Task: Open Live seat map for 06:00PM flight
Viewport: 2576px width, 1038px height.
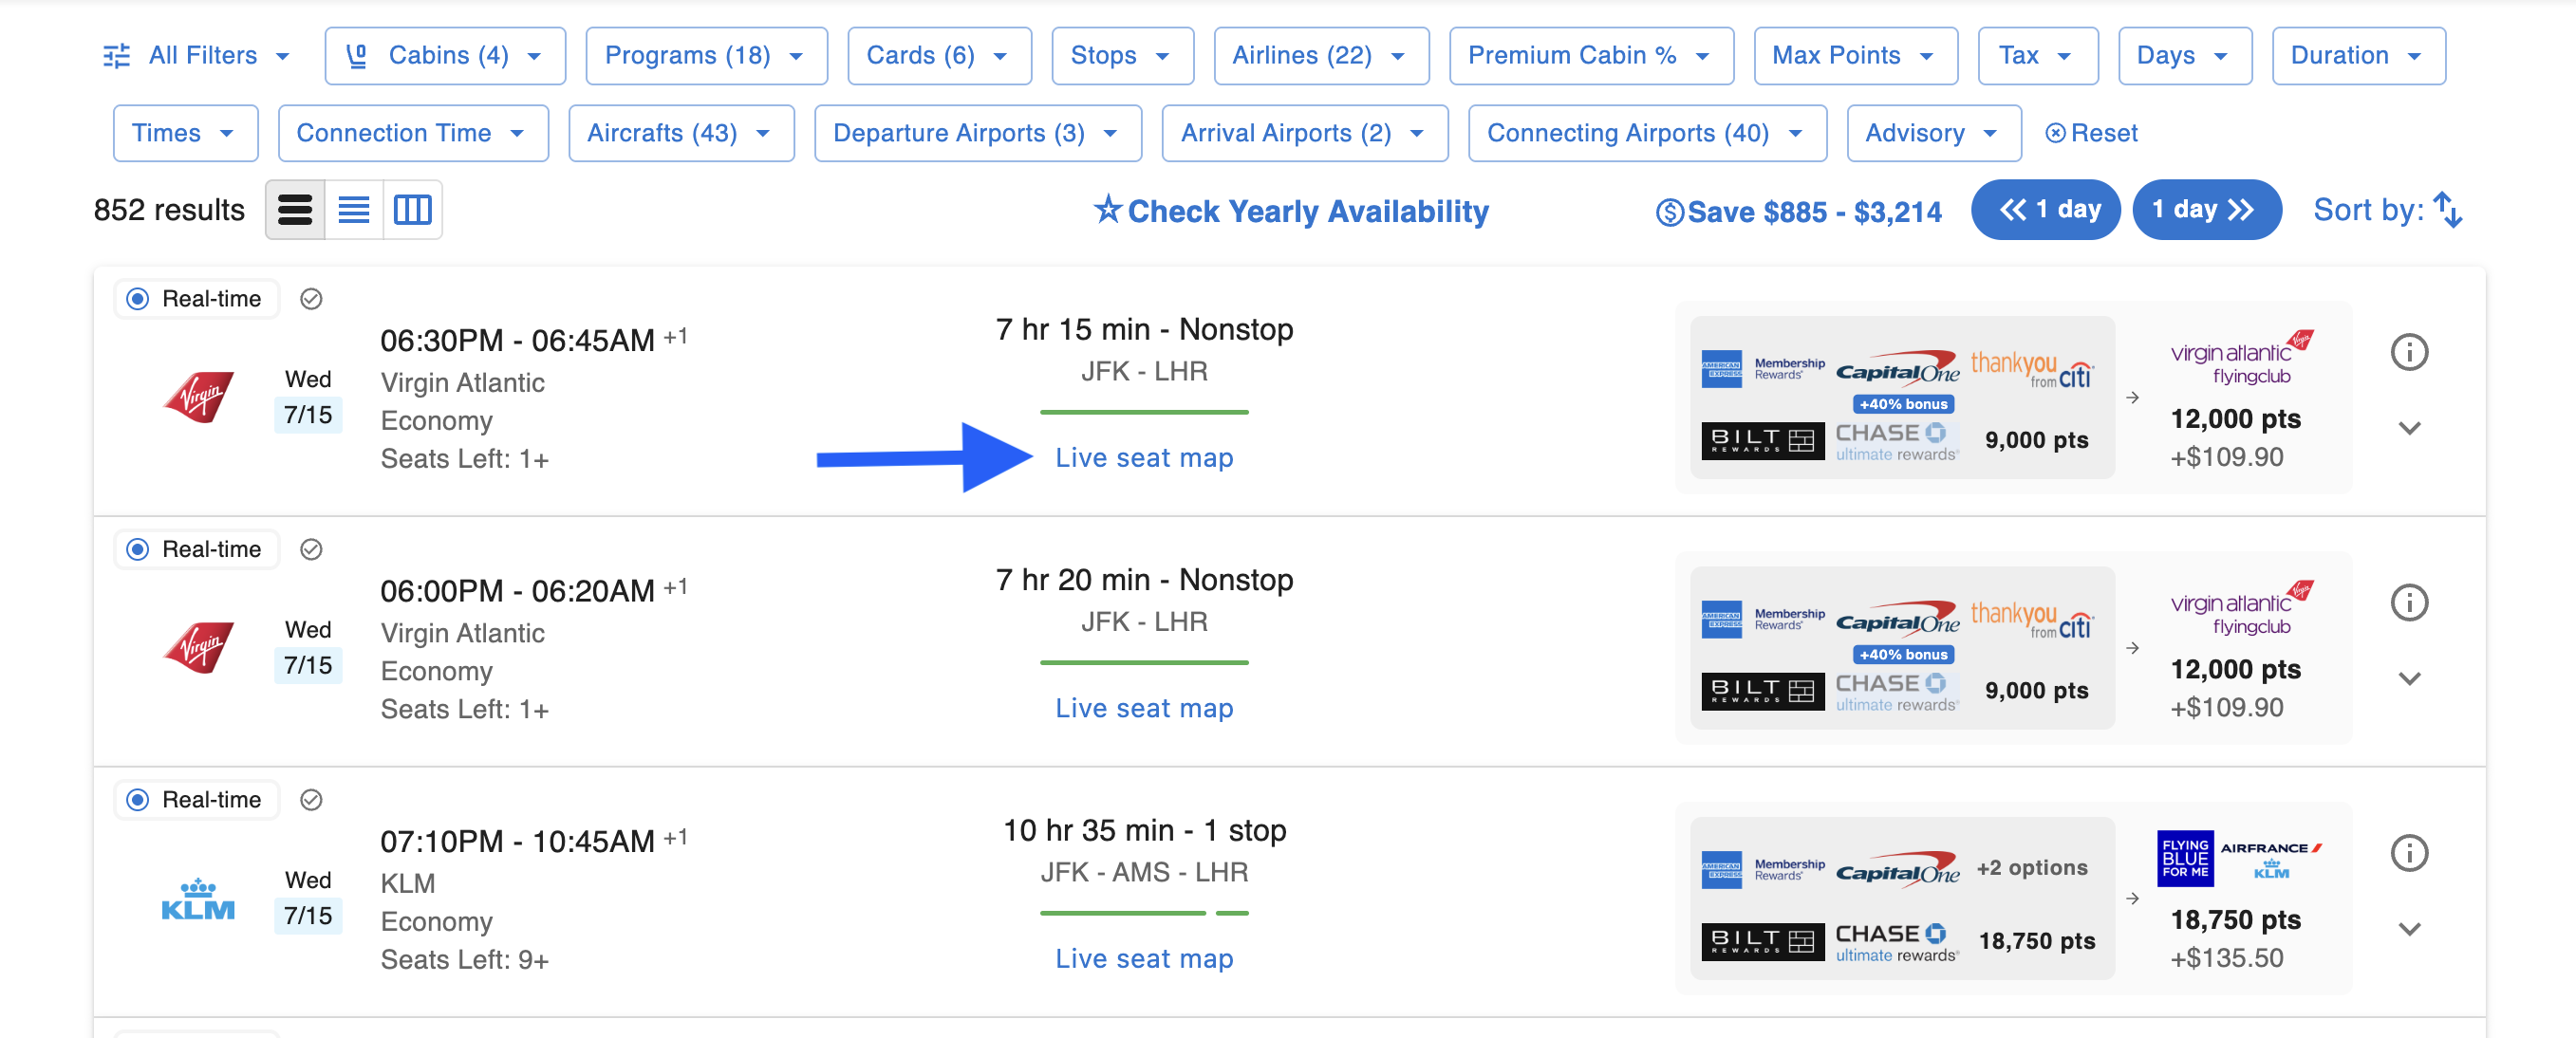Action: click(x=1144, y=708)
